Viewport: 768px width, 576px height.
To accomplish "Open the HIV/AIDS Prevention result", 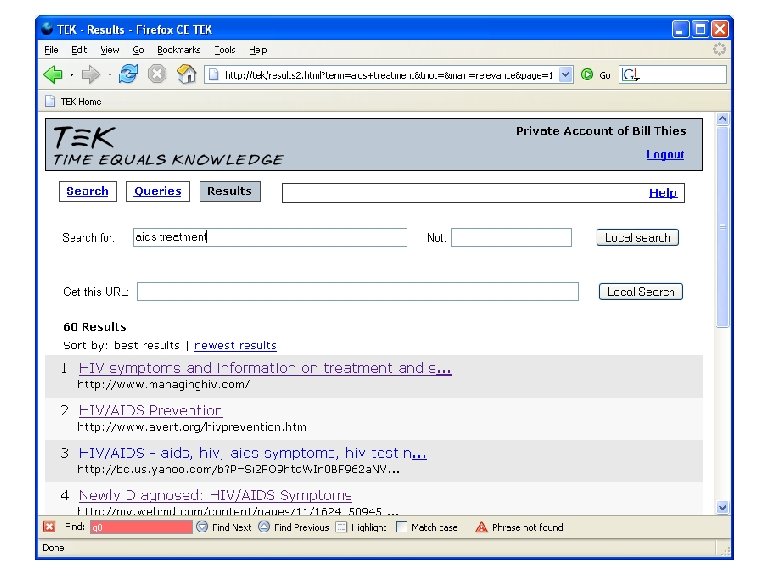I will [150, 410].
